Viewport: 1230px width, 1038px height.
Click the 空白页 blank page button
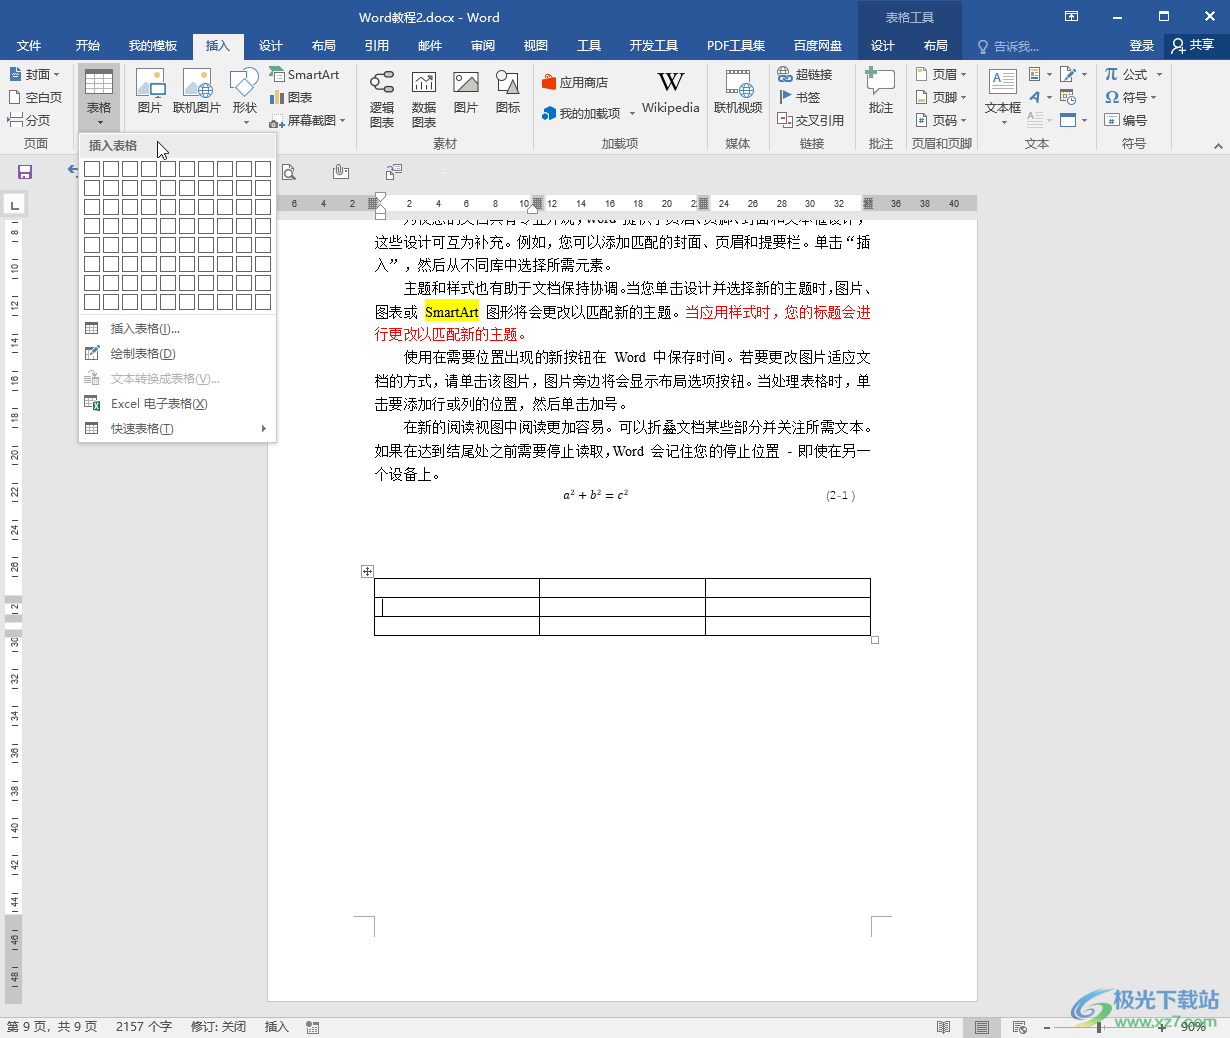tap(35, 97)
